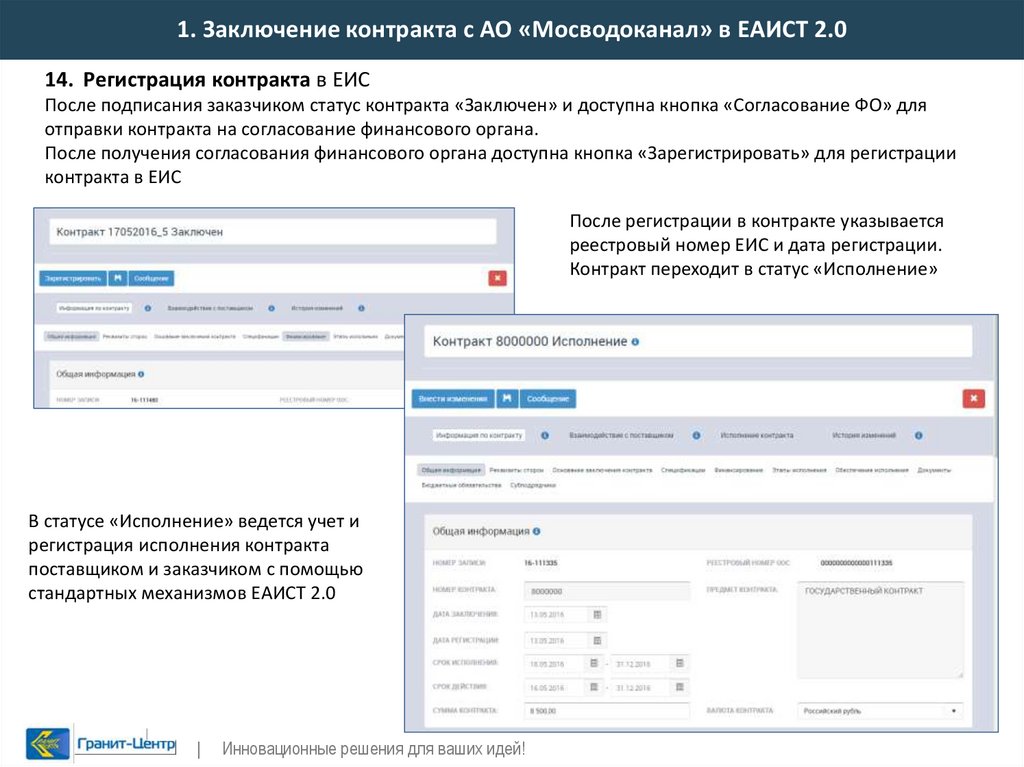Open Реквизиты сторон subtab in Заключен window
The width and height of the screenshot is (1024, 767).
[x=125, y=336]
